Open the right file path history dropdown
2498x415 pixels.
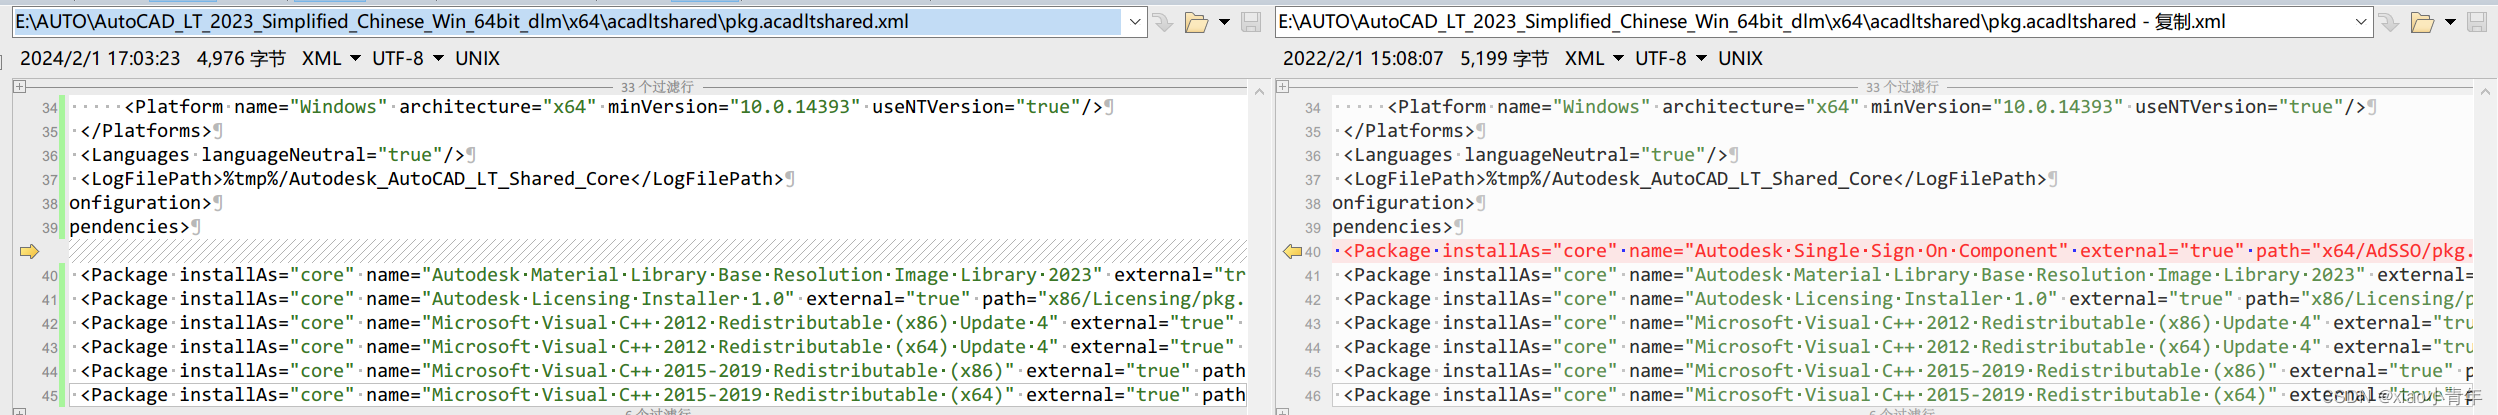tap(2360, 22)
